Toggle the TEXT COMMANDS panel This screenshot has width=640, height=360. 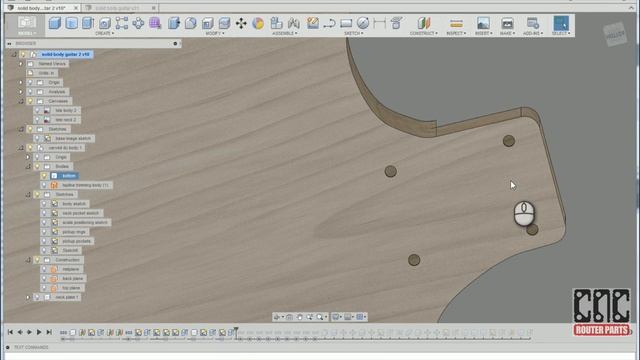pos(8,347)
